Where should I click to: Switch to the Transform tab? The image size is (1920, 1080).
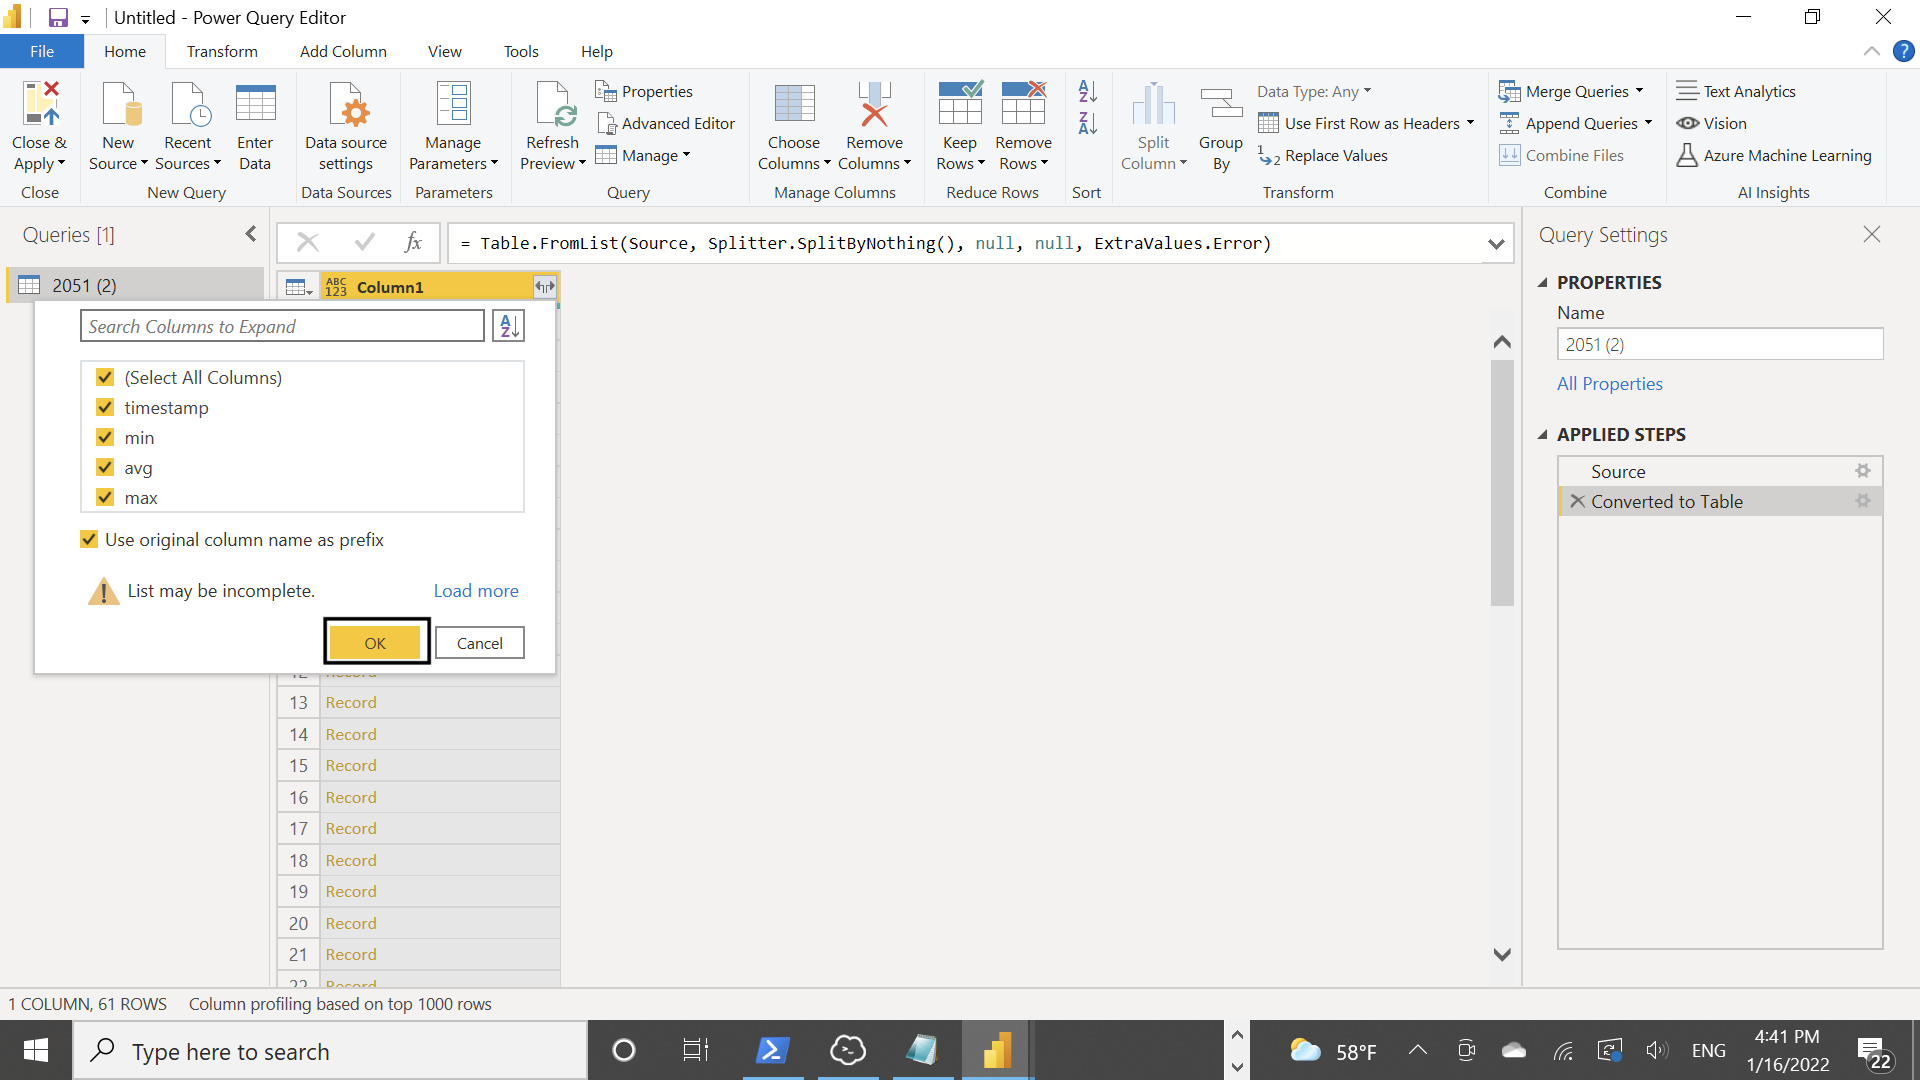point(222,51)
